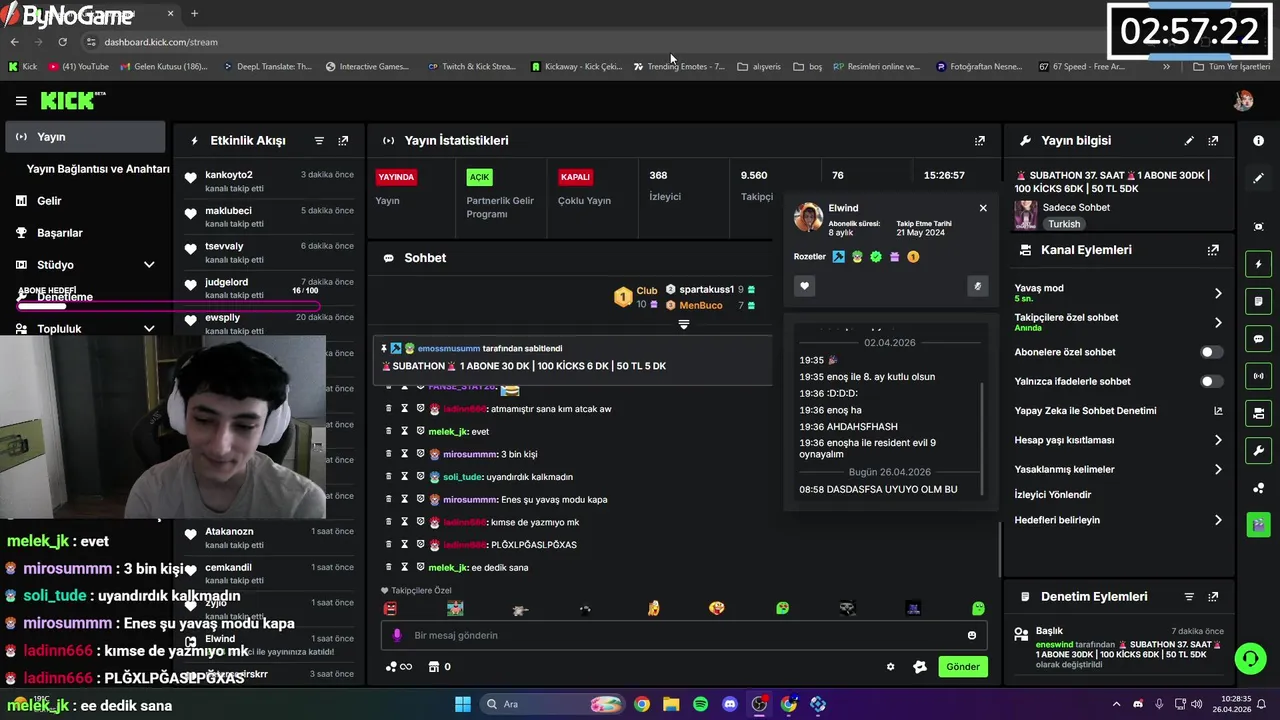Viewport: 1280px width, 720px height.
Task: Open Spotify from the taskbar
Action: [700, 704]
